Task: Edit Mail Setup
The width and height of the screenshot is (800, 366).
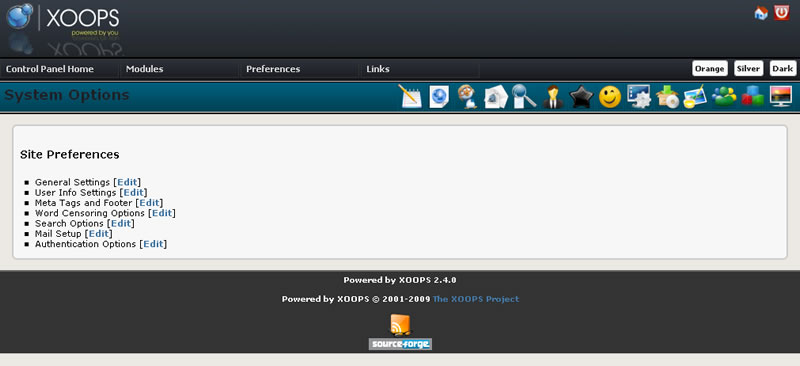Action: click(99, 233)
